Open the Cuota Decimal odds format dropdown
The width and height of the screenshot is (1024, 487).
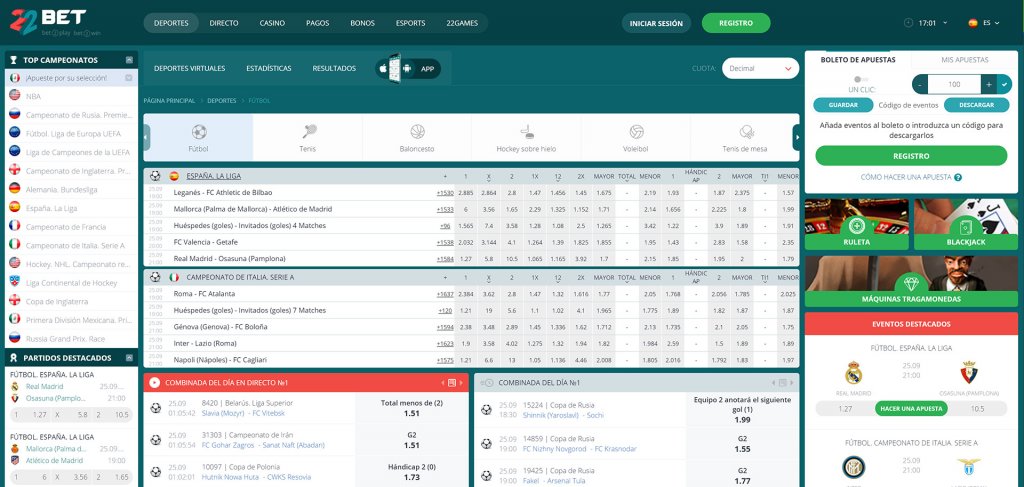tap(760, 69)
